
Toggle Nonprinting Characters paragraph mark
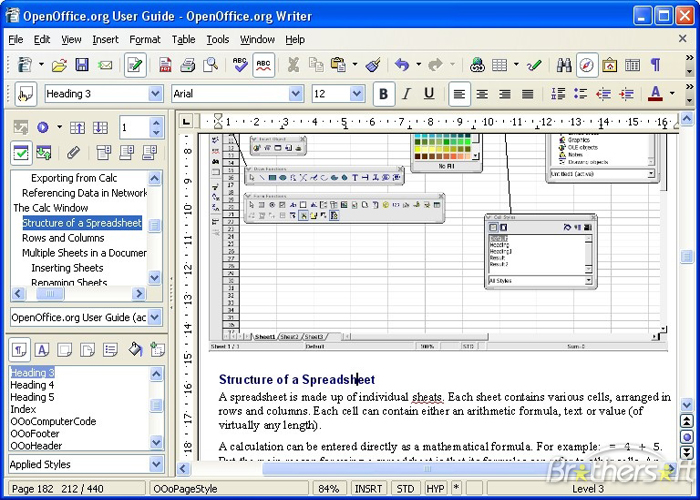tap(655, 65)
